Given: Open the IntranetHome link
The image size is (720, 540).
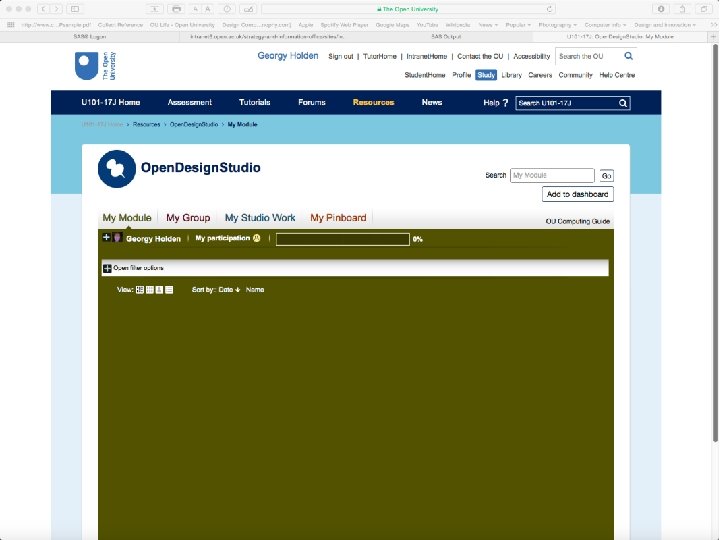Looking at the screenshot, I should 427,56.
